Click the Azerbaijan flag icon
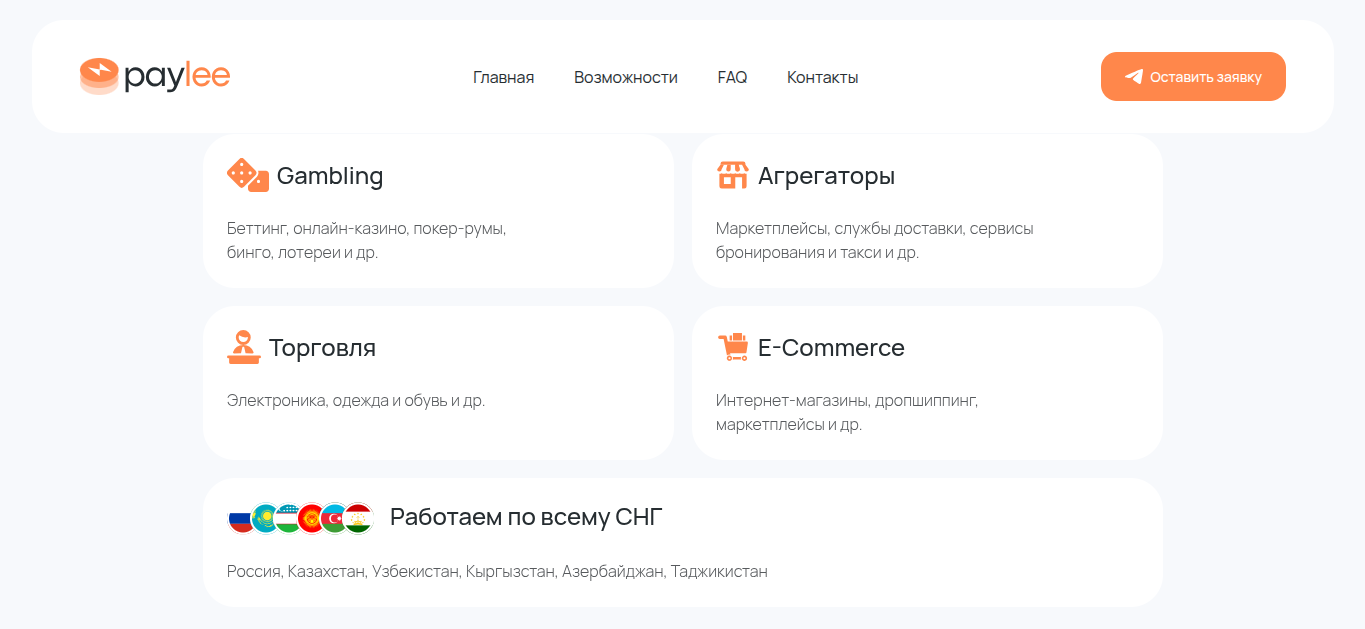This screenshot has height=629, width=1365. [x=335, y=518]
